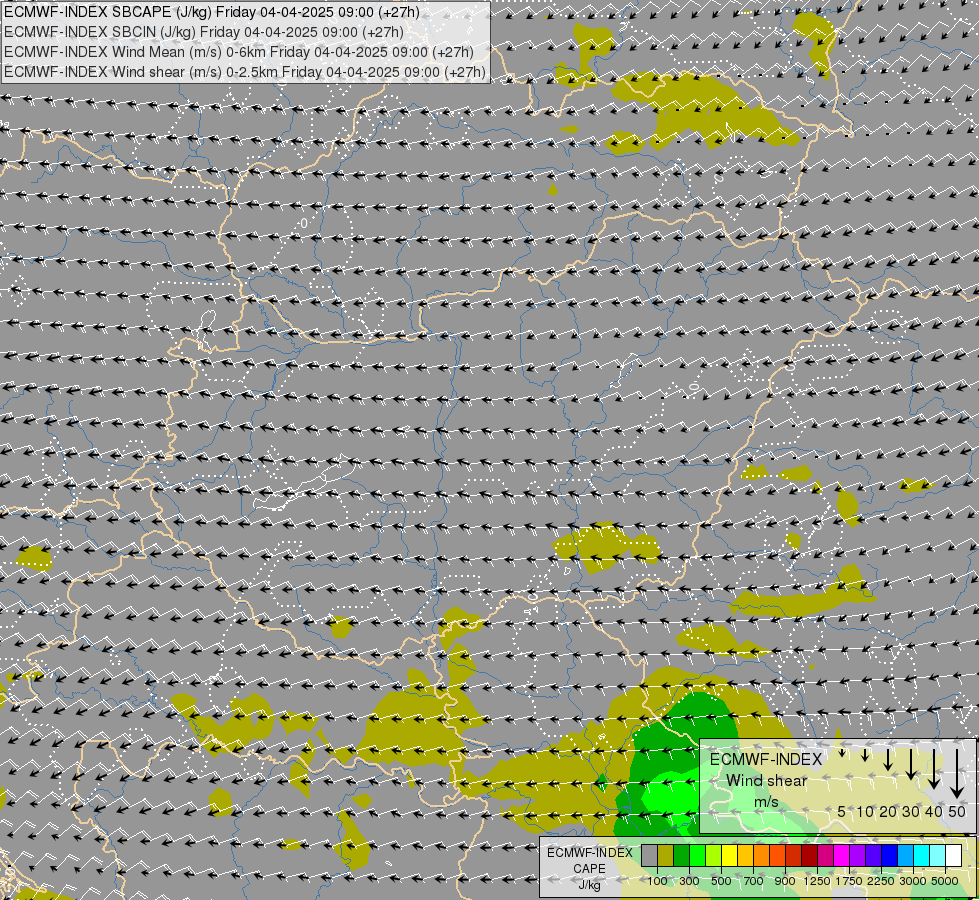Select the gray CAPE legend swatch
979x900 pixels.
649,856
